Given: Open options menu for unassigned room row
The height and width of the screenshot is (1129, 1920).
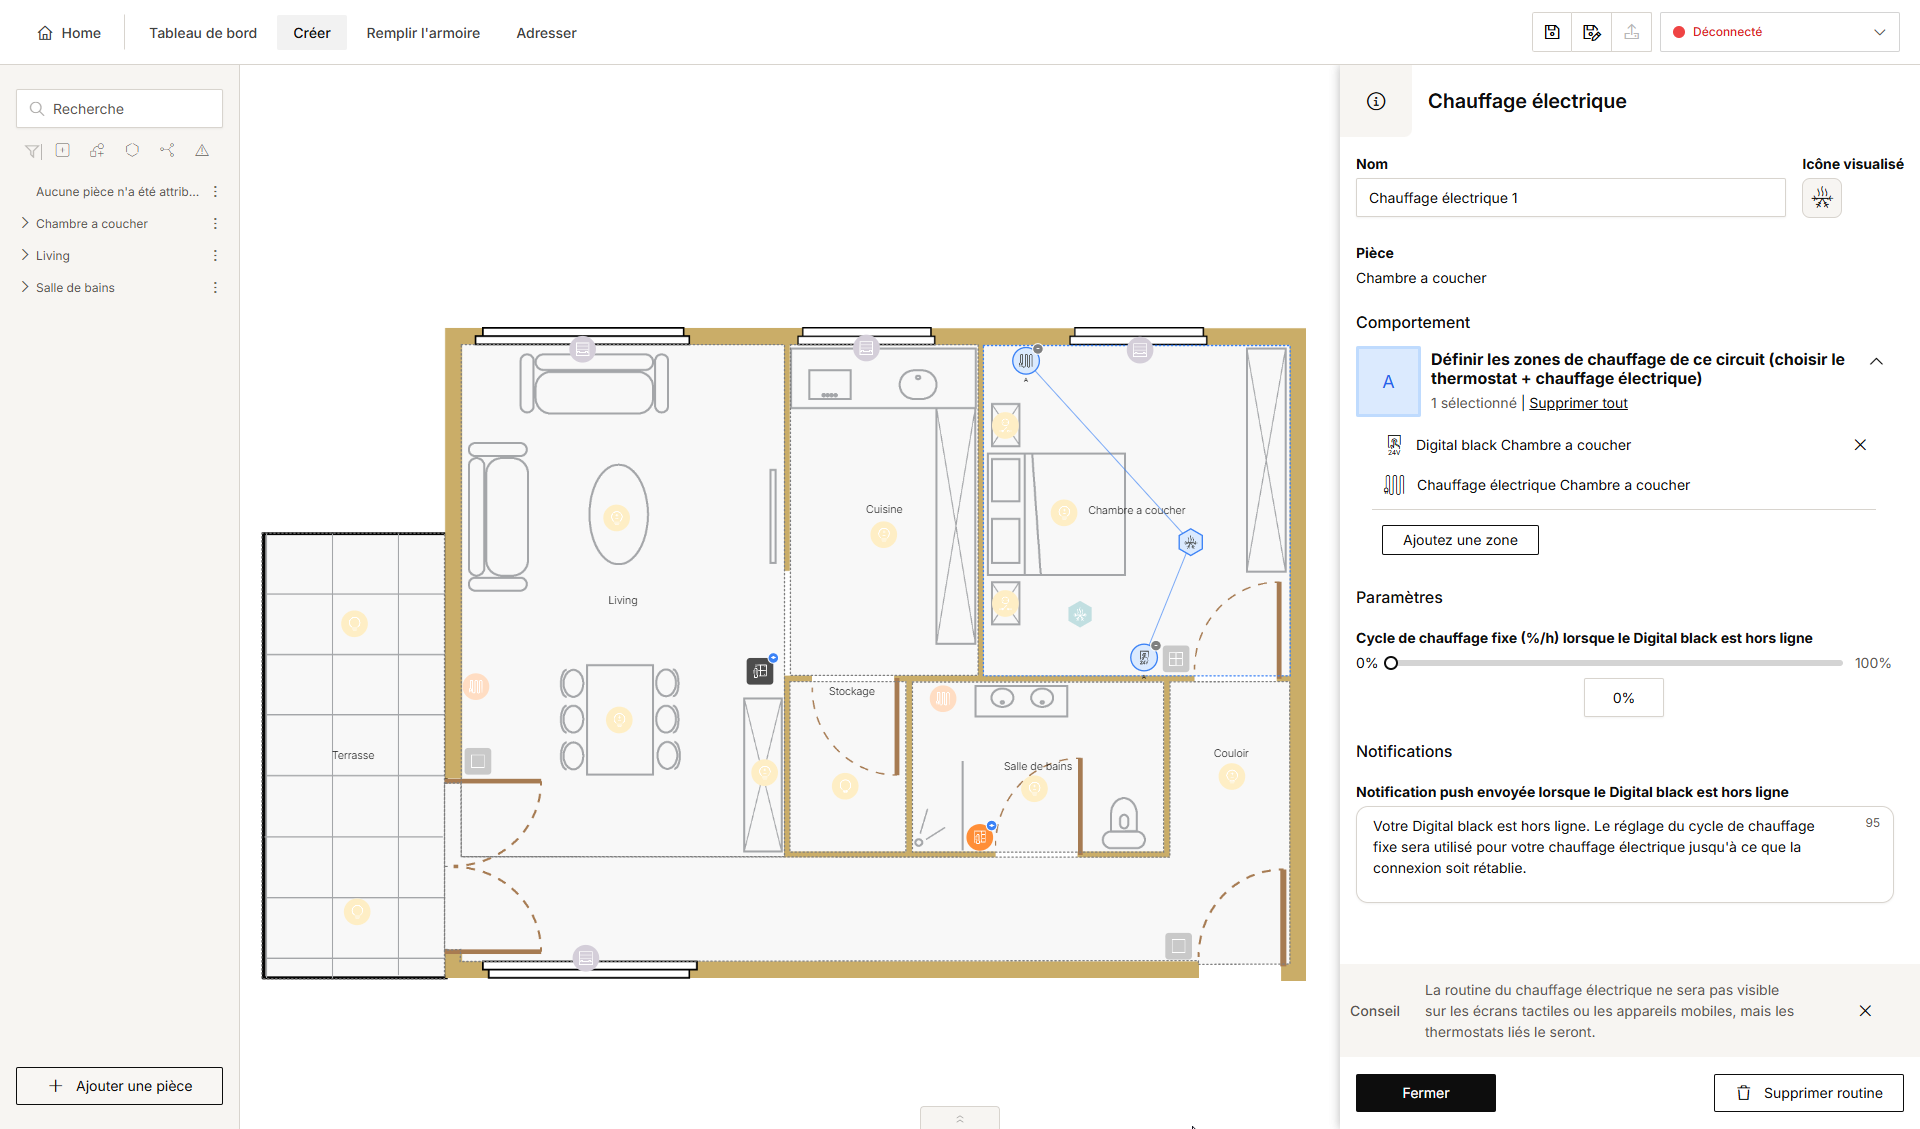Looking at the screenshot, I should tap(215, 192).
